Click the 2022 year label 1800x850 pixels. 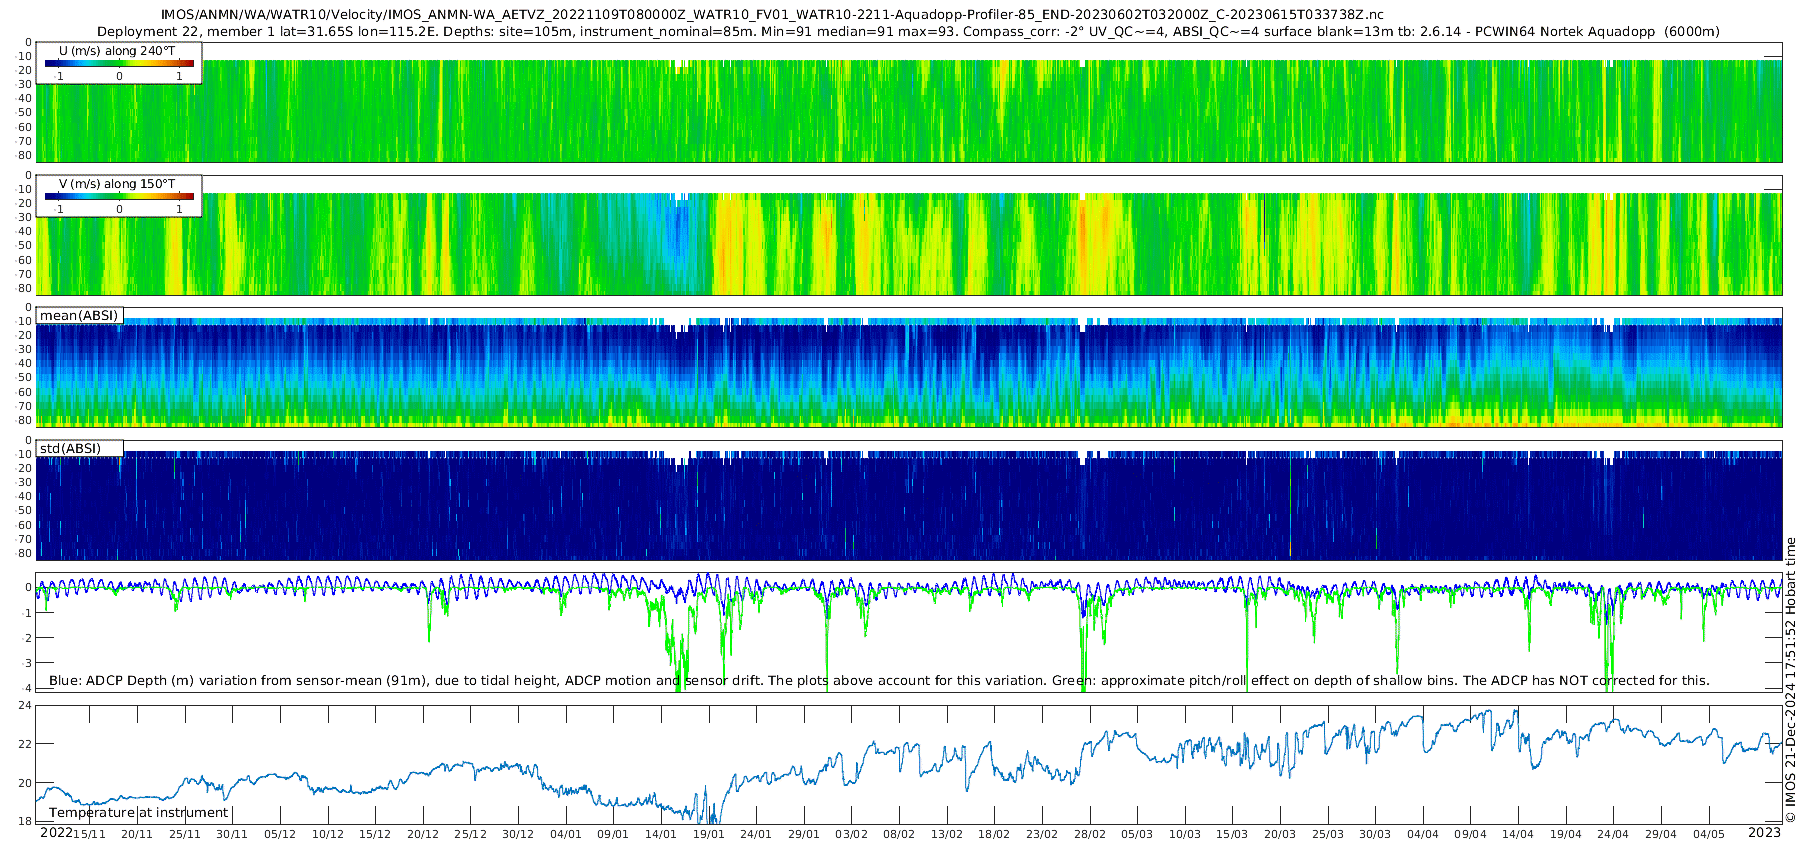point(56,833)
